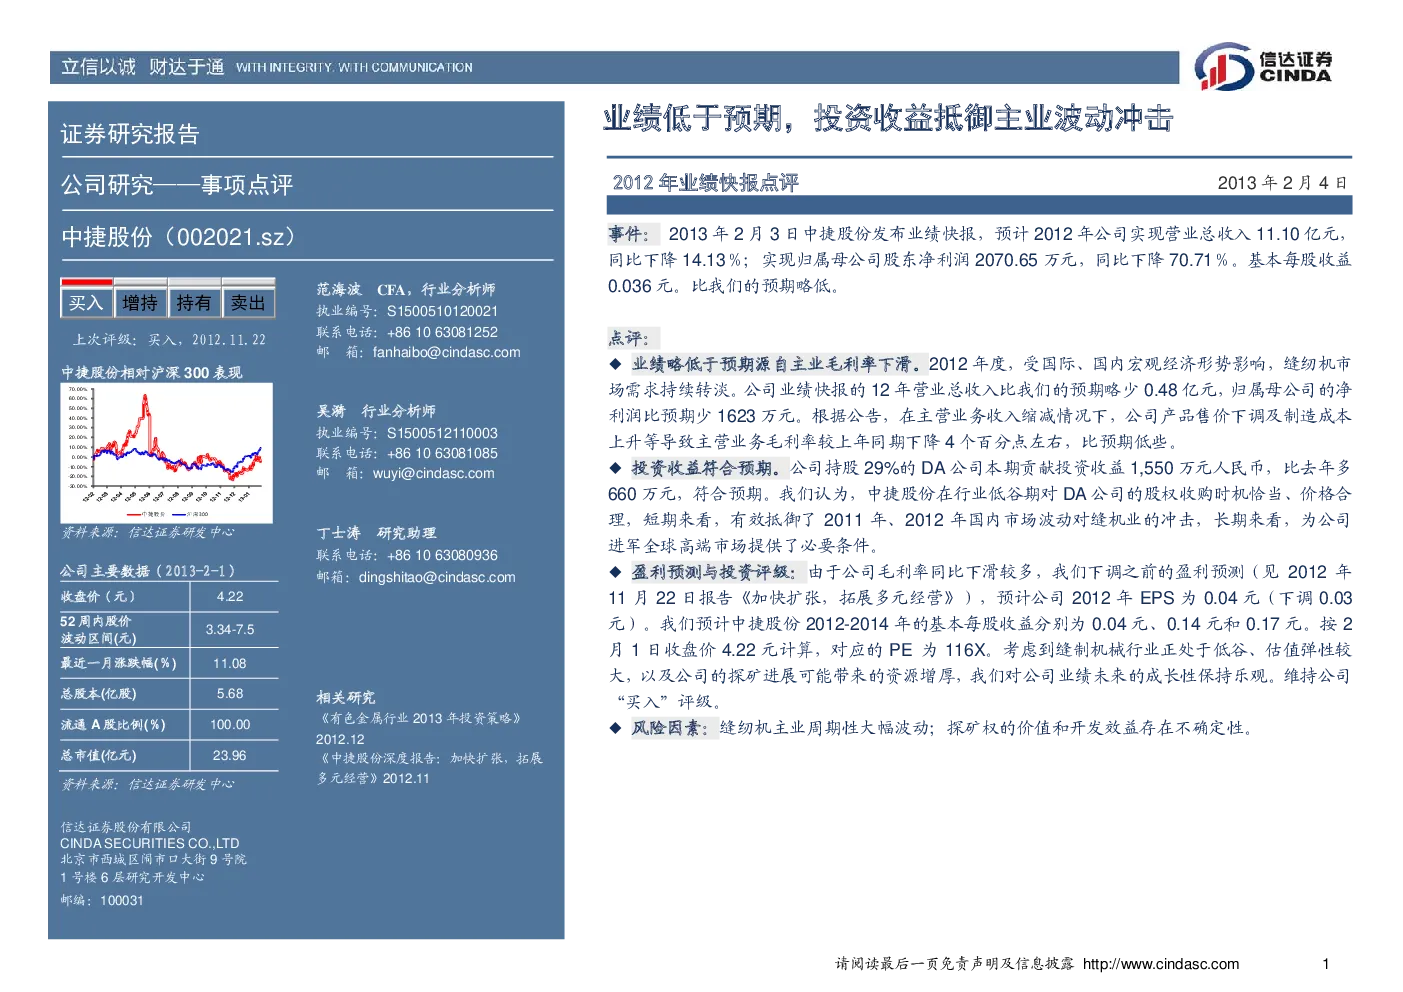Click bullet heading 业绩略低于预期源自主业毛利率下滑
The height and width of the screenshot is (992, 1403).
tap(779, 364)
